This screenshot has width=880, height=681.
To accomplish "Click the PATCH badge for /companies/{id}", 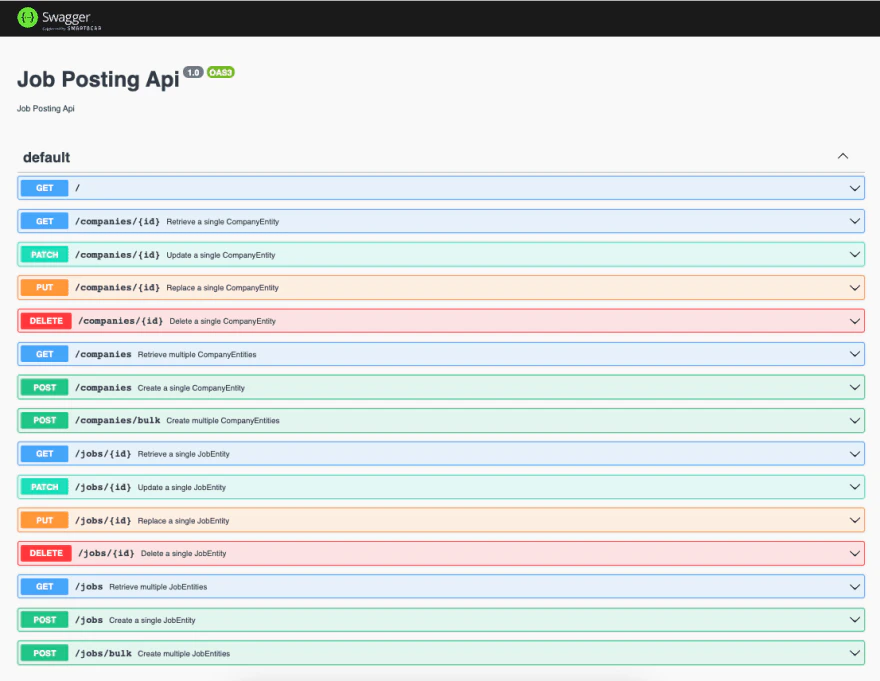I will (x=43, y=254).
